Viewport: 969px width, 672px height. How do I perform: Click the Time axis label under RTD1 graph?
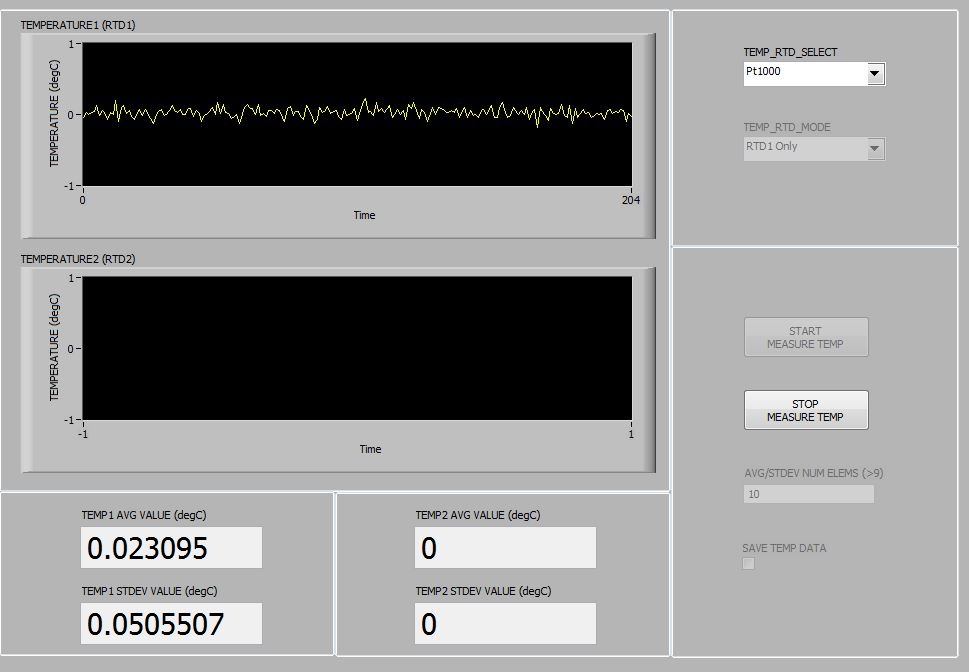364,215
